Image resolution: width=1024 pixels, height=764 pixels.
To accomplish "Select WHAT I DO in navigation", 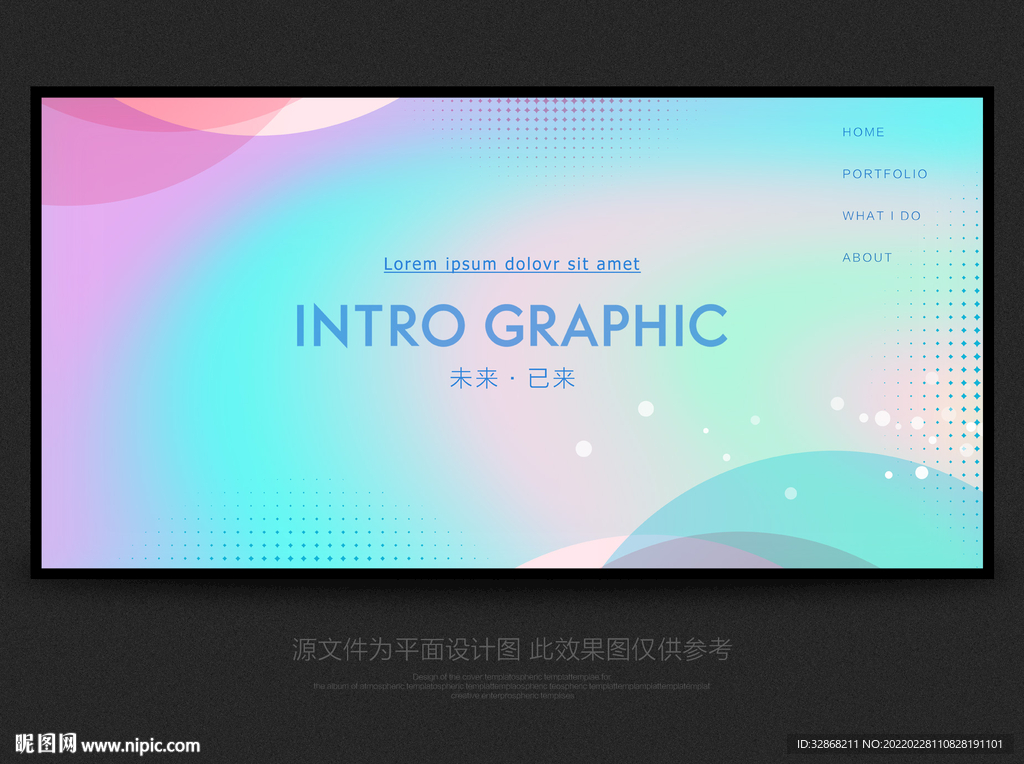I will coord(882,215).
